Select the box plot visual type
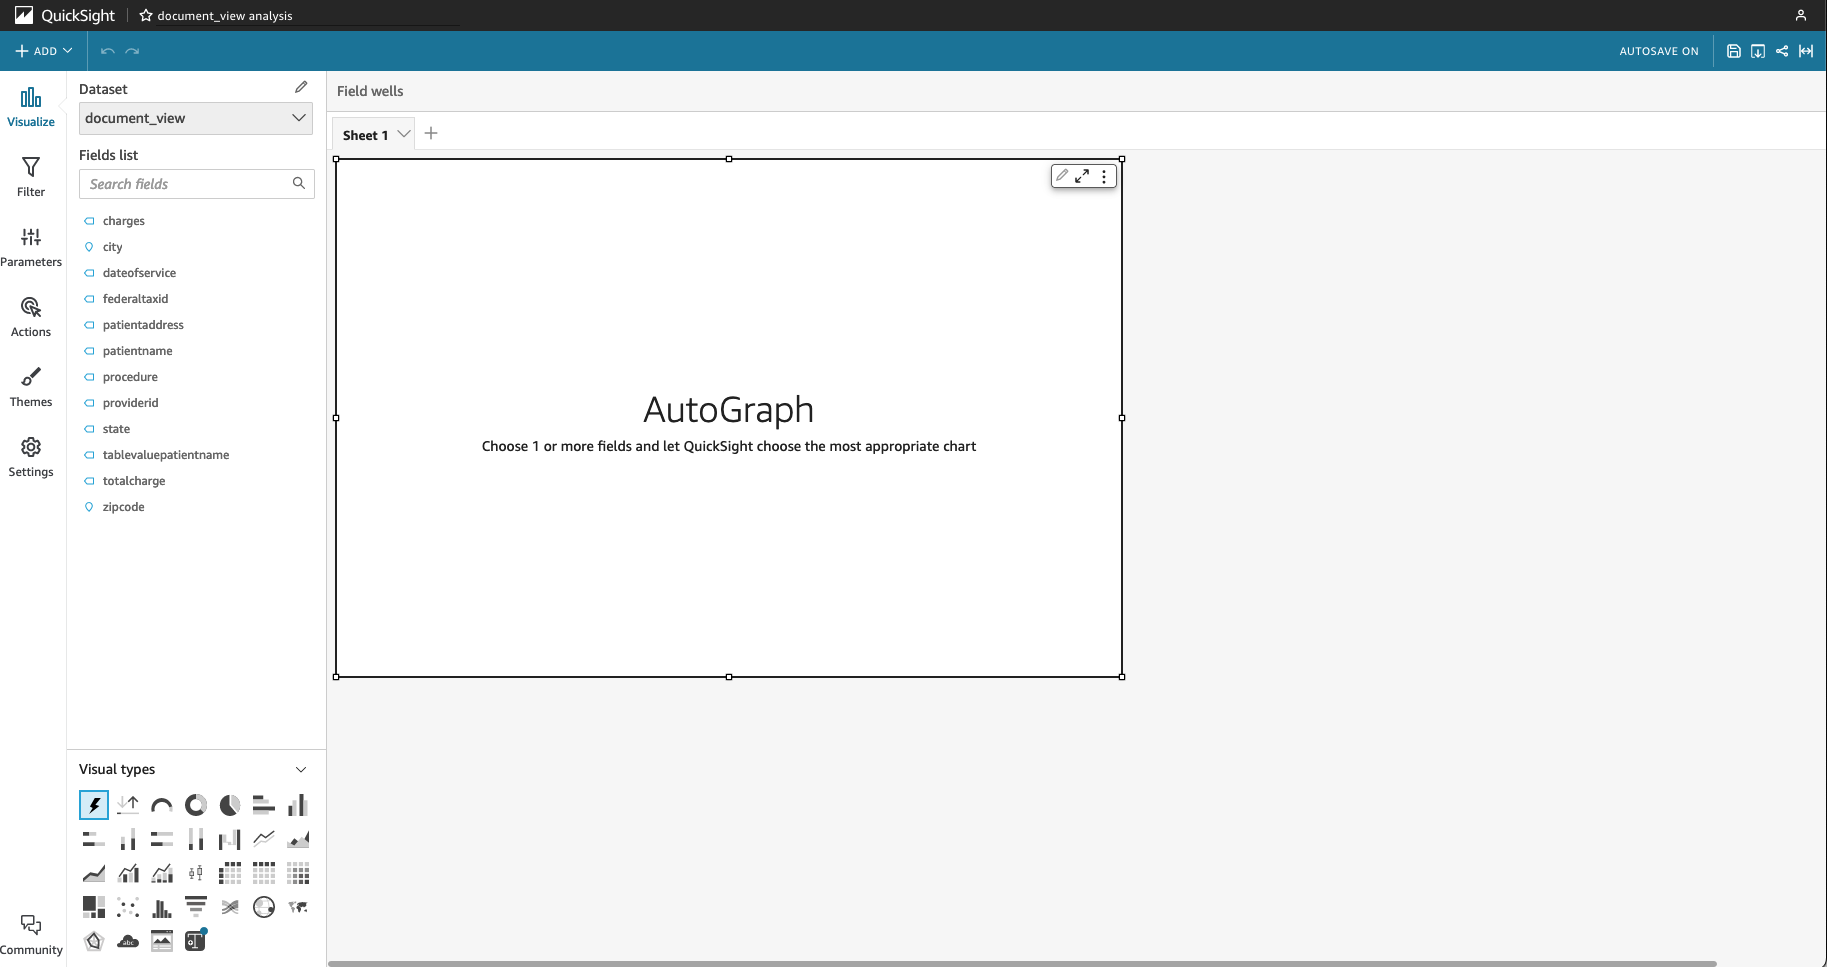The width and height of the screenshot is (1827, 967). click(195, 872)
